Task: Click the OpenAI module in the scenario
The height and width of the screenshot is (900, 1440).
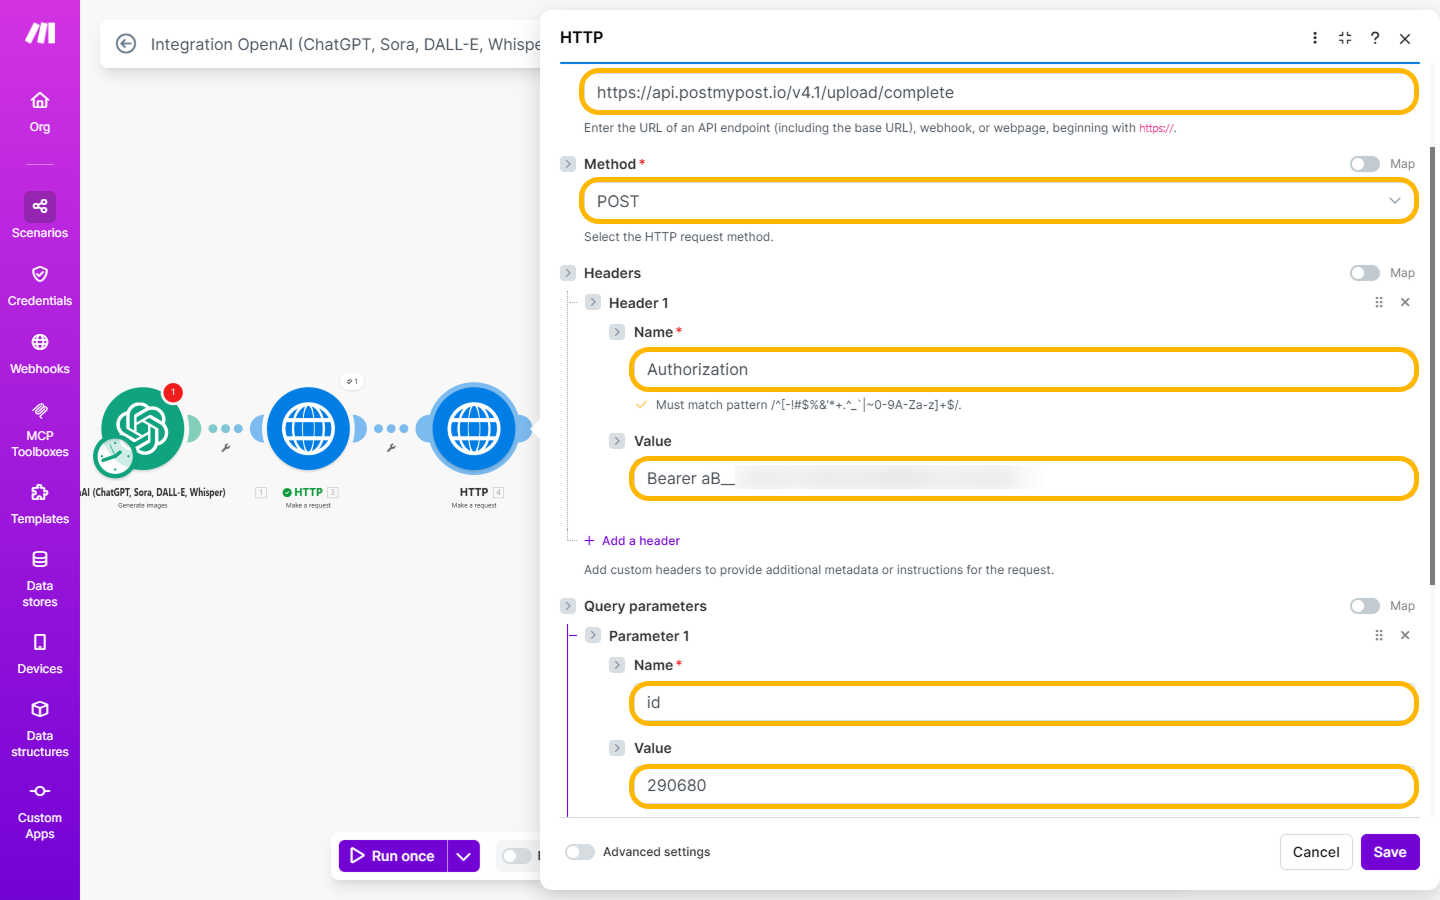Action: pos(143,429)
